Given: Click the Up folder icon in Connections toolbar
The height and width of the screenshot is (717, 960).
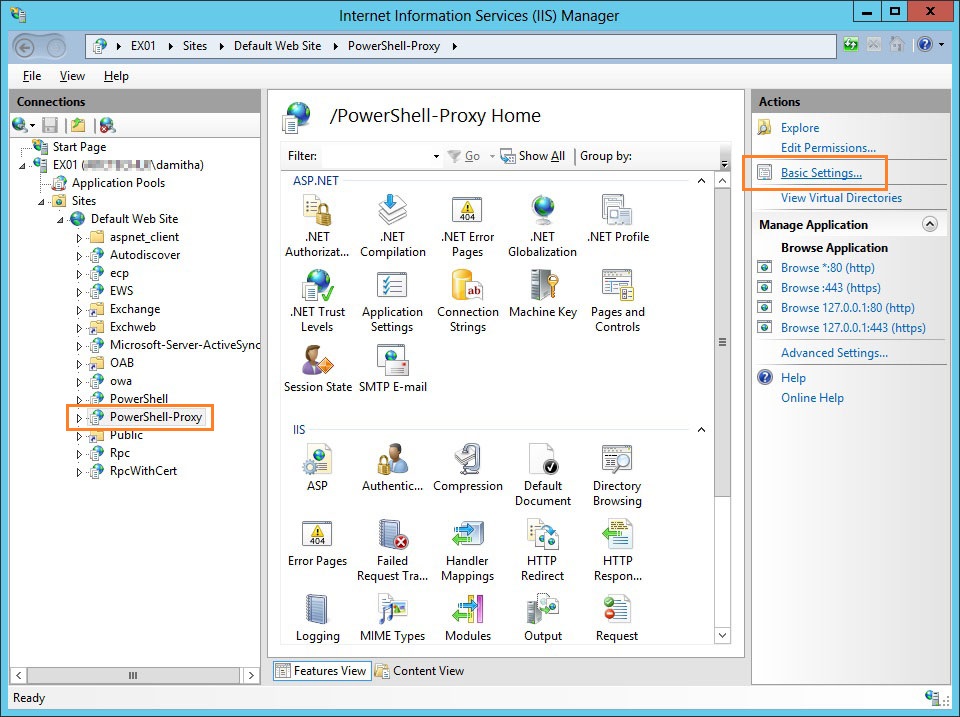Looking at the screenshot, I should coord(78,126).
